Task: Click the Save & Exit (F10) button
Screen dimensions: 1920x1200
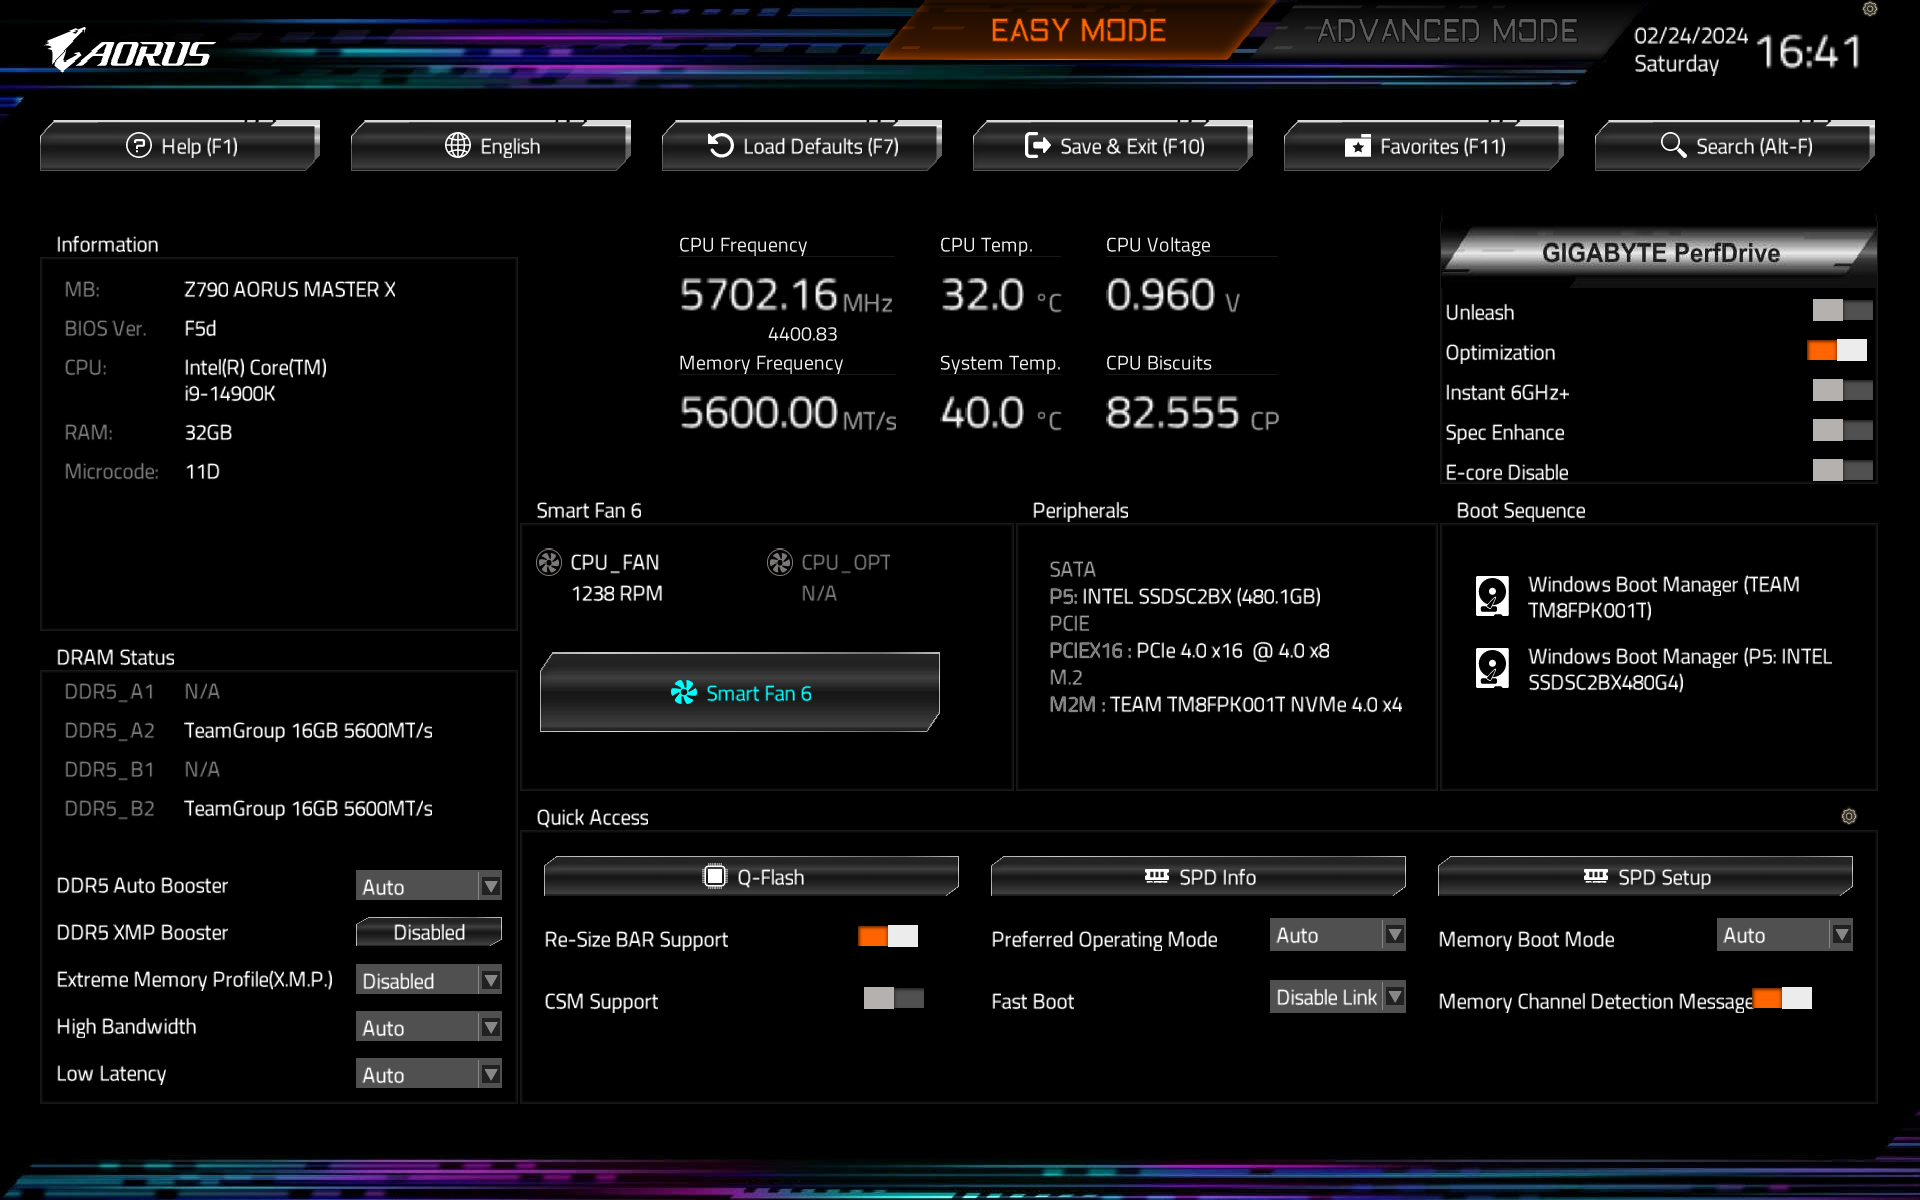Action: click(x=1113, y=146)
